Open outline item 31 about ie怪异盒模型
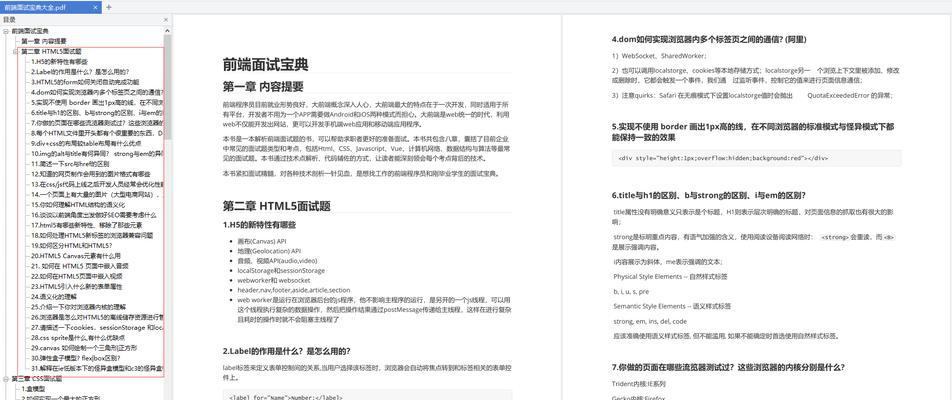The width and height of the screenshot is (952, 400). (97, 368)
